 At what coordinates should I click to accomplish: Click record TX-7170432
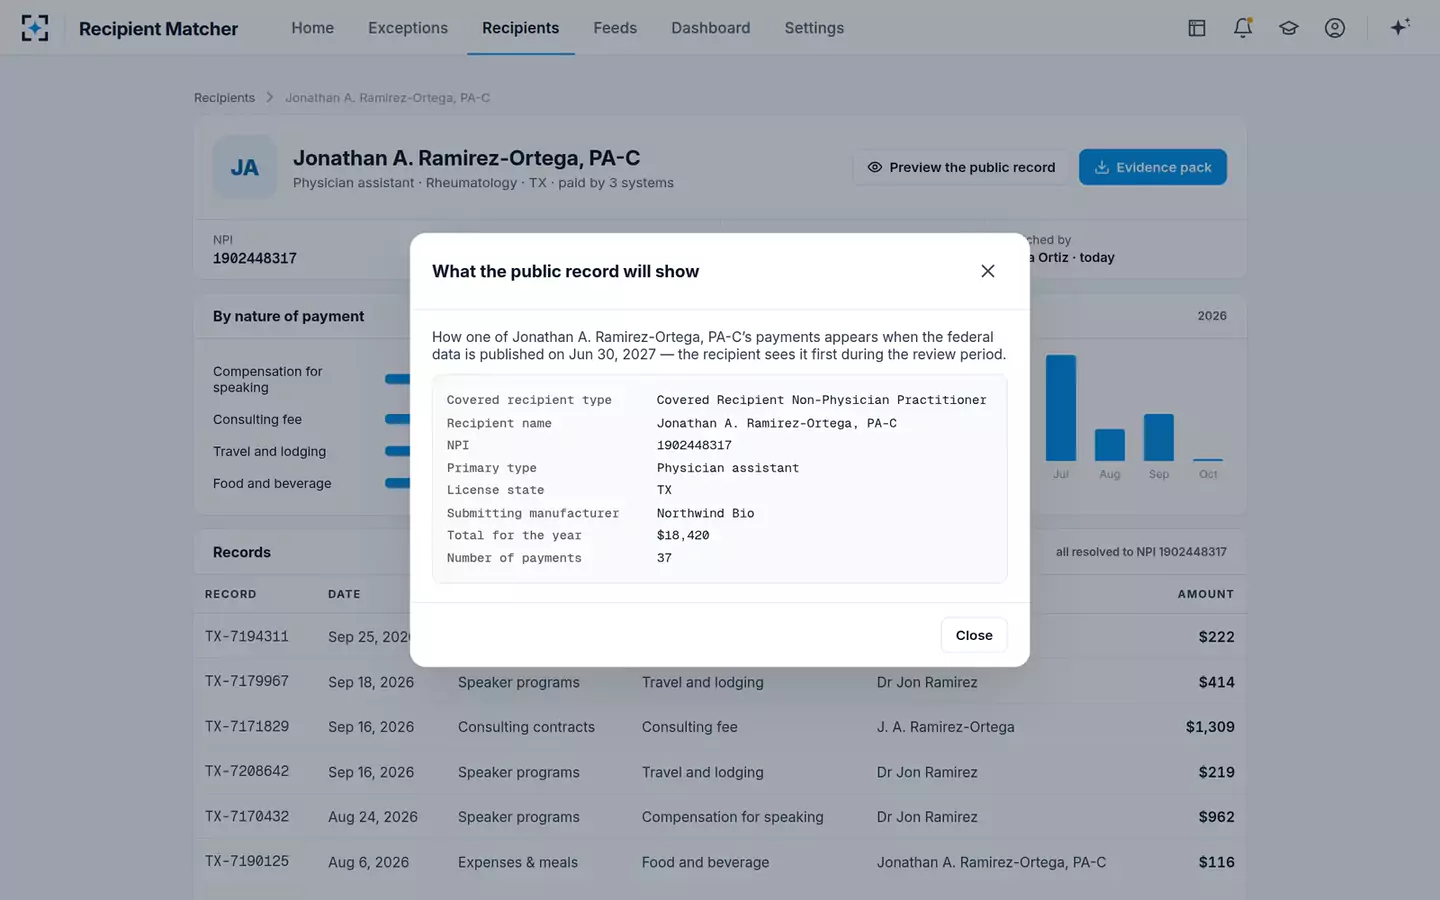[x=247, y=816]
